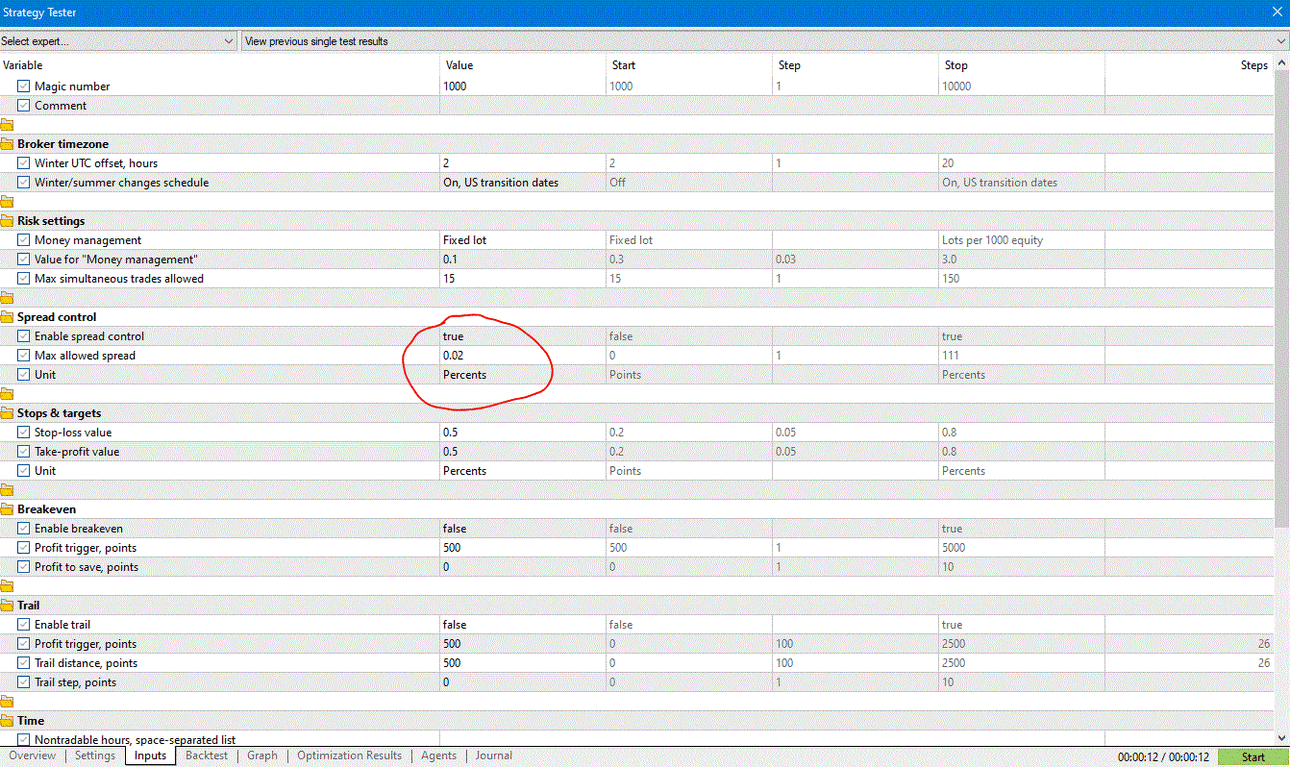Open the Journal tab
The height and width of the screenshot is (768, 1290).
coord(493,756)
